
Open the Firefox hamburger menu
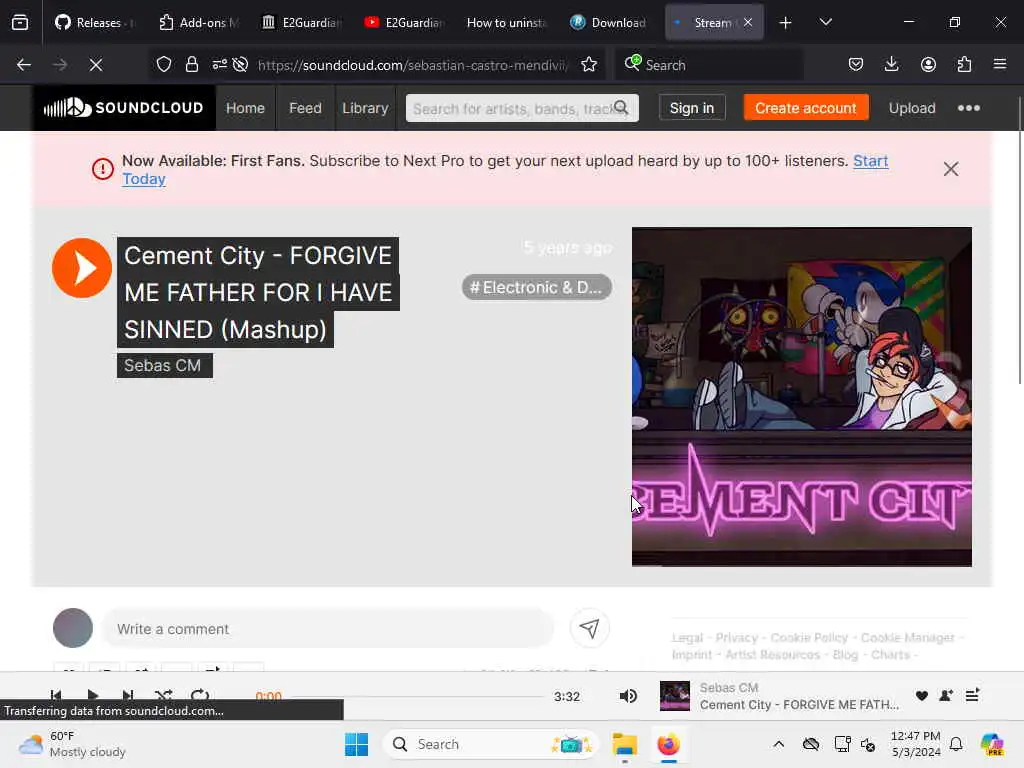click(x=1000, y=65)
